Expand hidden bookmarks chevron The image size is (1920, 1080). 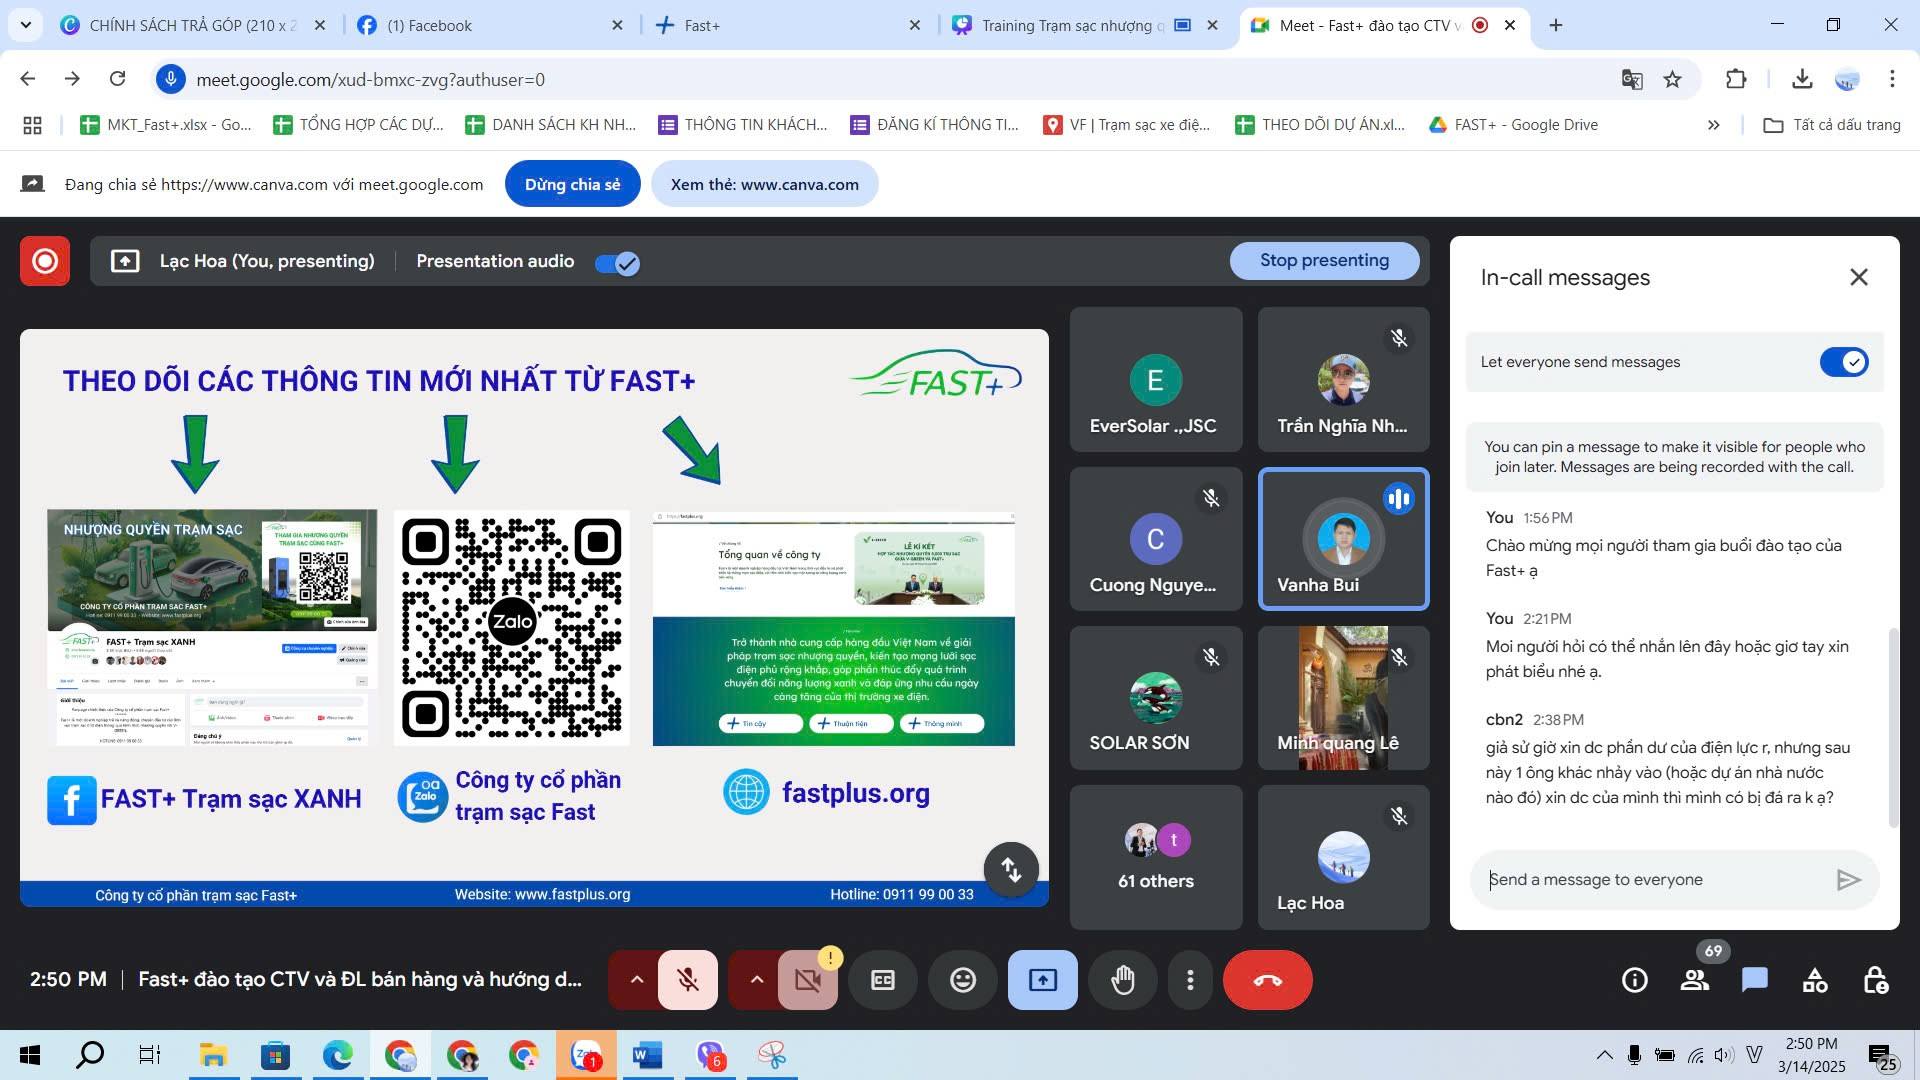pos(1713,125)
